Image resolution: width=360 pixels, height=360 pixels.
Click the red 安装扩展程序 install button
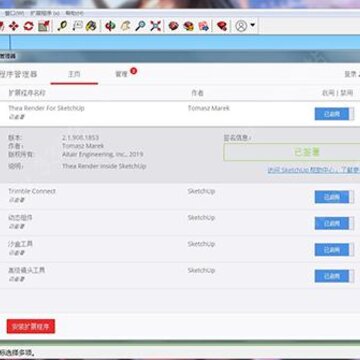pyautogui.click(x=31, y=326)
